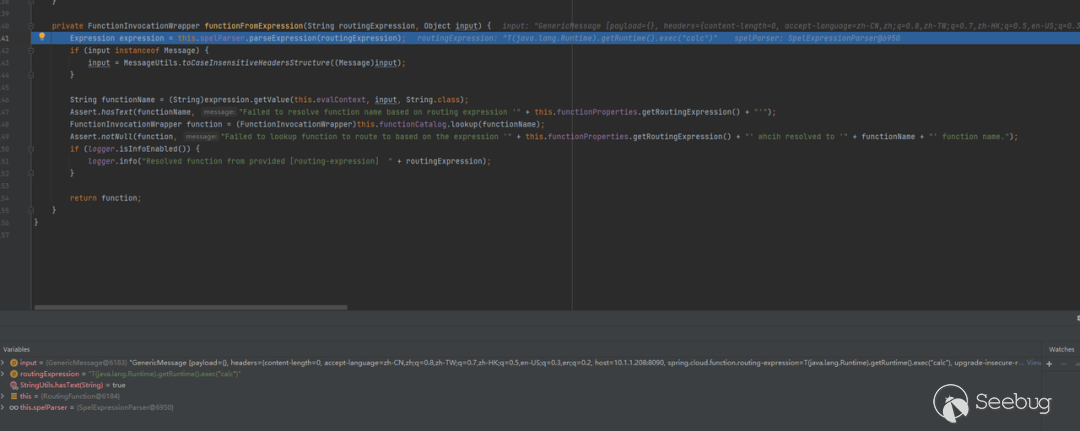Expand the this.spelParser variable node
The height and width of the screenshot is (431, 1080).
(x=4, y=408)
